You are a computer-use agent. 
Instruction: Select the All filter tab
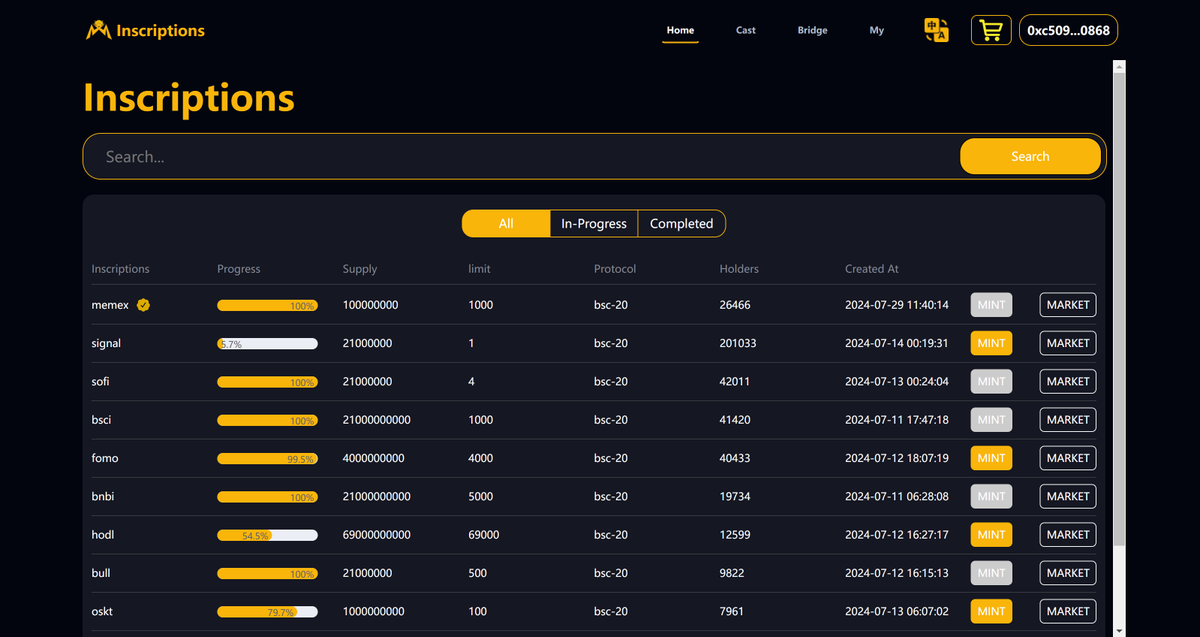[505, 223]
